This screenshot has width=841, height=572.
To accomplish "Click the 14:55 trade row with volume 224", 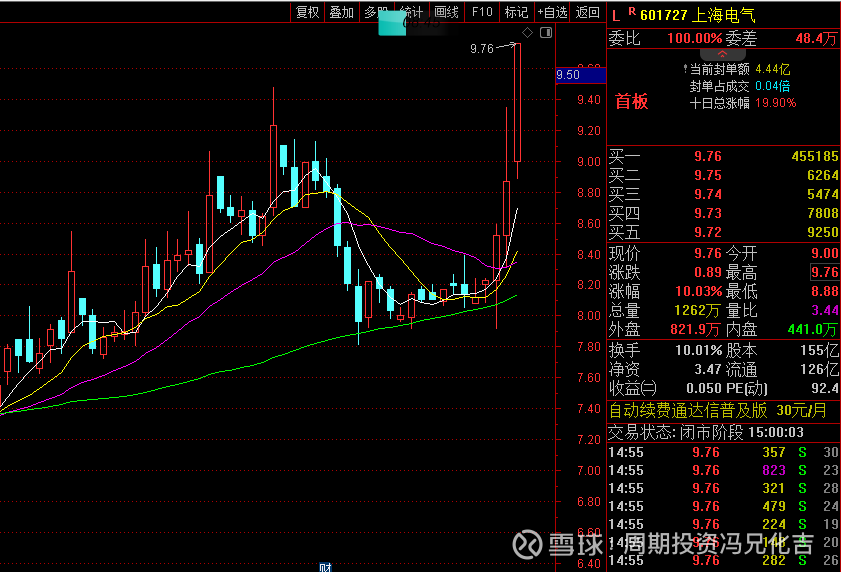I will [724, 524].
